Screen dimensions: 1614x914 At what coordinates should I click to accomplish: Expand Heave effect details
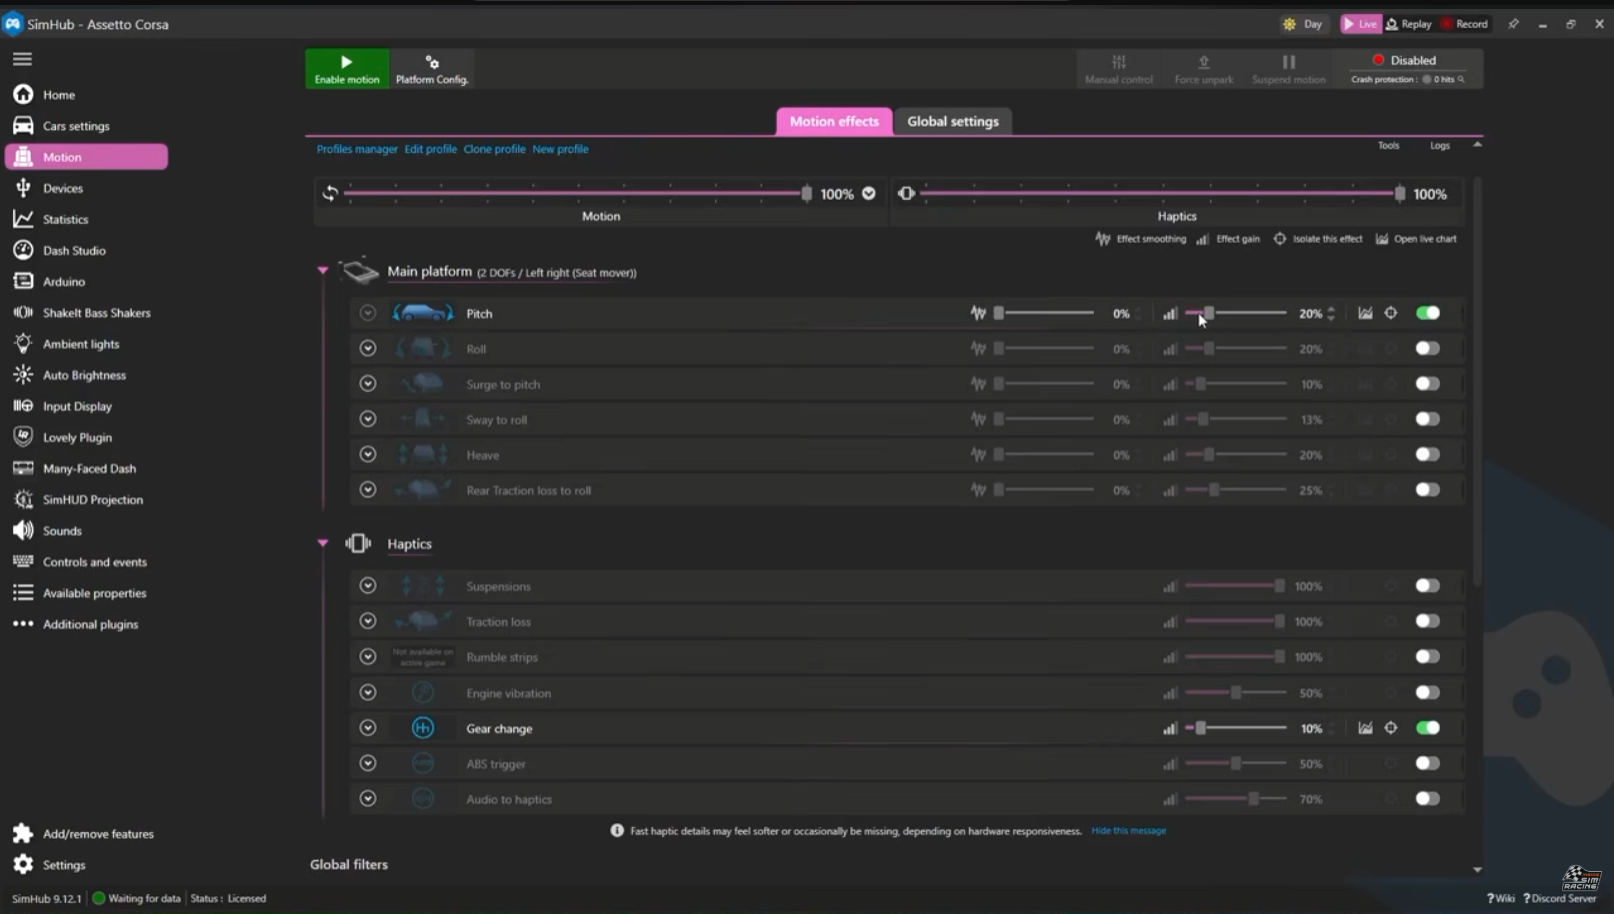368,454
